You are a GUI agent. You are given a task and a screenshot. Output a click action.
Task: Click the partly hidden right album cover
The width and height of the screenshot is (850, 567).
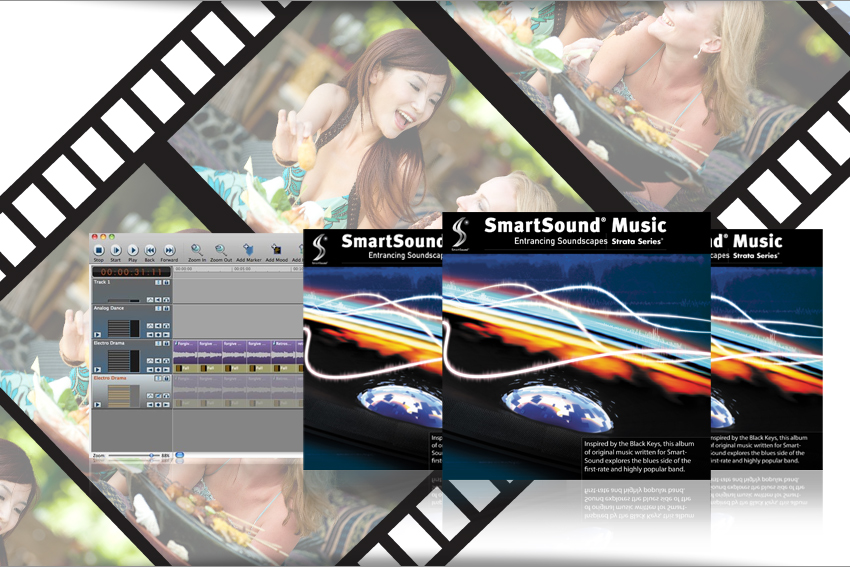coord(767,350)
